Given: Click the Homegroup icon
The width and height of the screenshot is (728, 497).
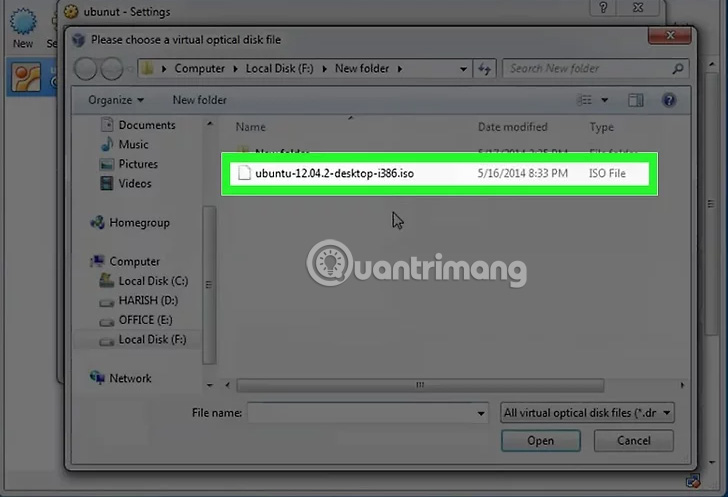Looking at the screenshot, I should 97,222.
